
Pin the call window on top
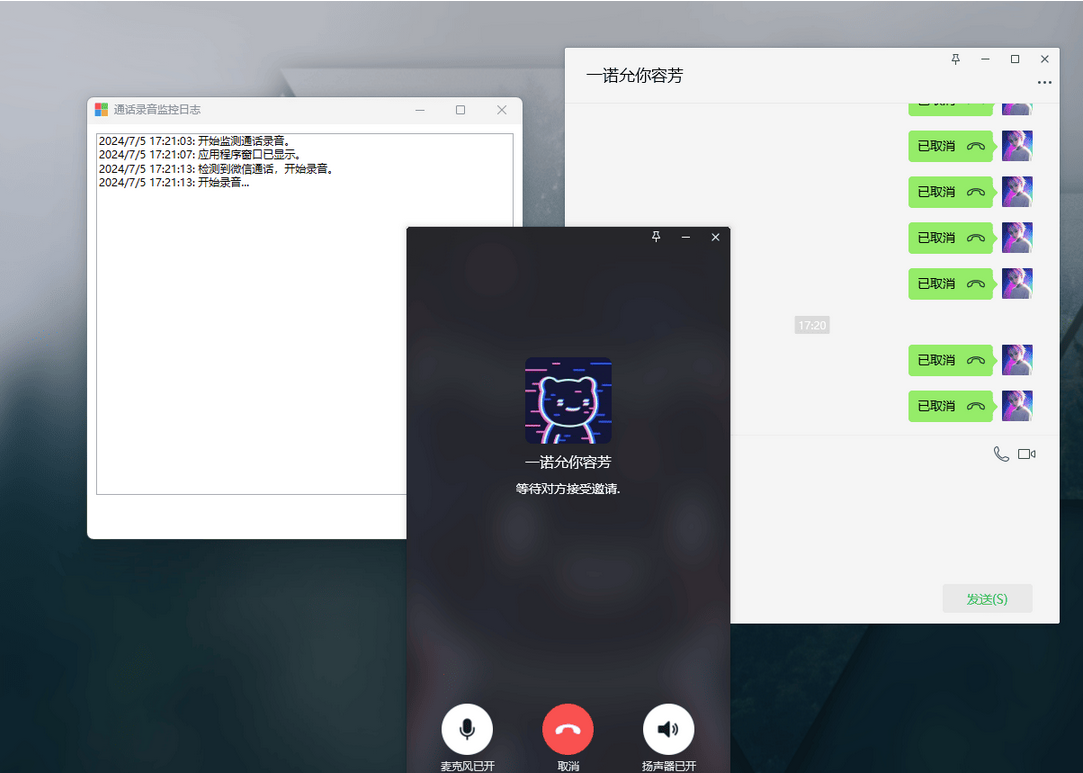(656, 237)
